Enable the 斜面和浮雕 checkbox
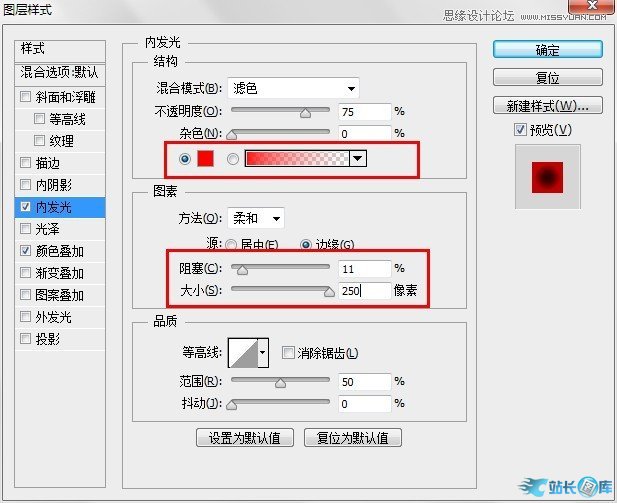 (25, 97)
